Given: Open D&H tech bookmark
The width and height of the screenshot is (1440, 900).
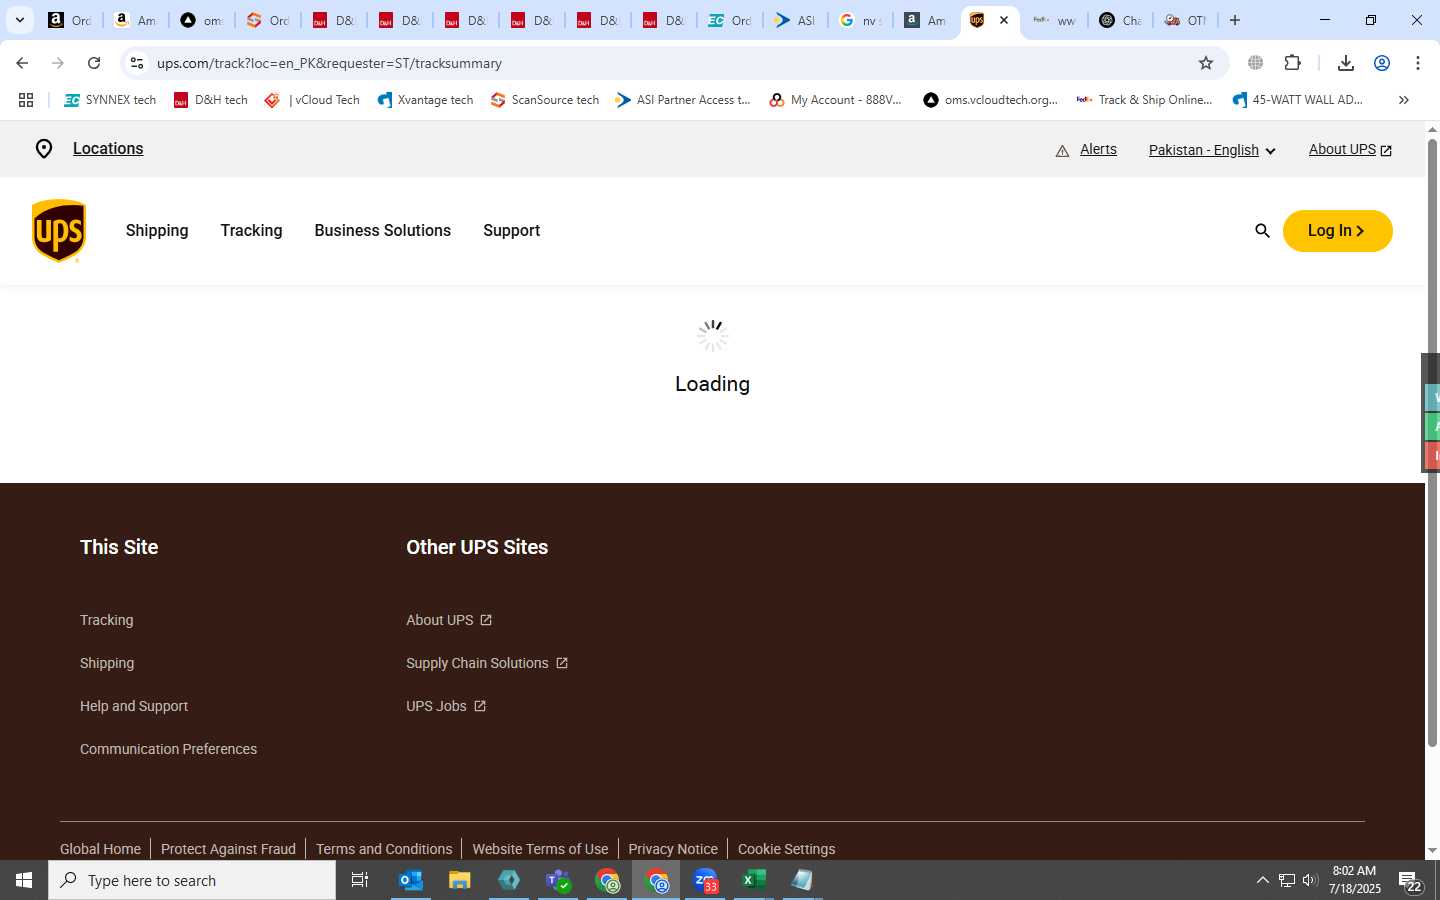Looking at the screenshot, I should click(x=211, y=100).
